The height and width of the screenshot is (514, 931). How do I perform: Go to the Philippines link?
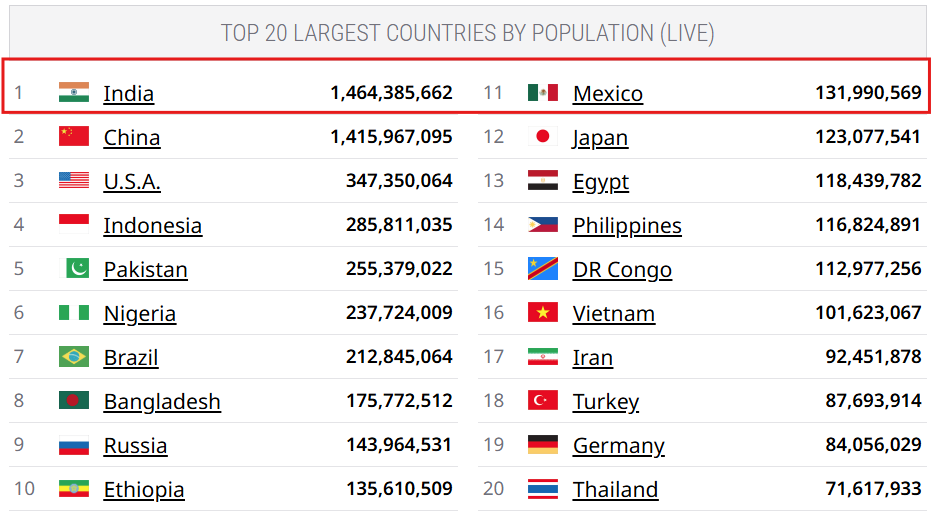click(x=627, y=226)
